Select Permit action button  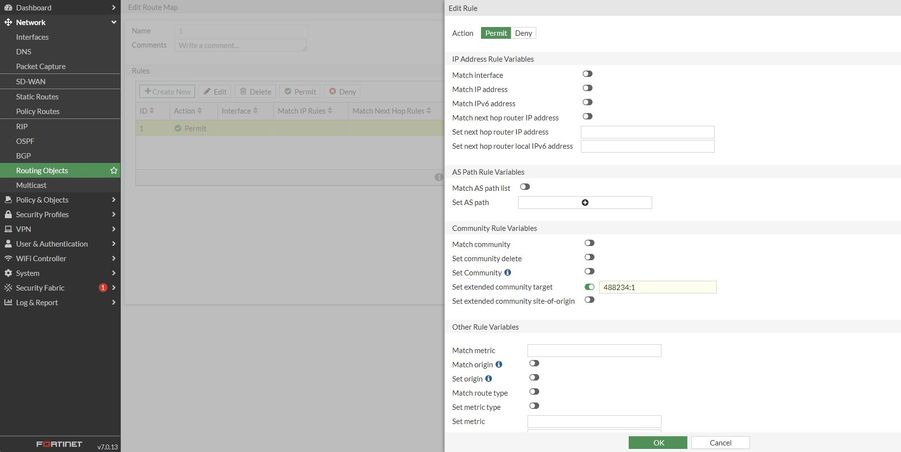tap(496, 33)
